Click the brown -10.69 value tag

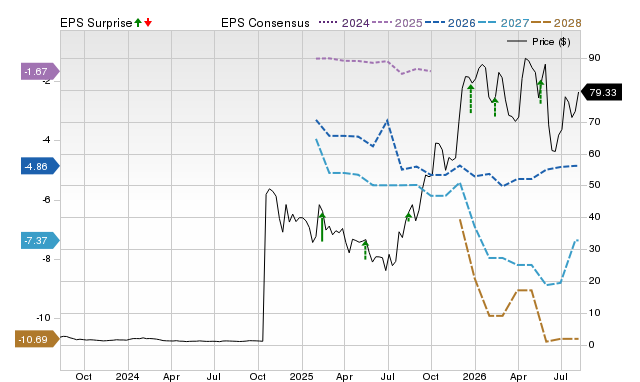click(x=37, y=339)
